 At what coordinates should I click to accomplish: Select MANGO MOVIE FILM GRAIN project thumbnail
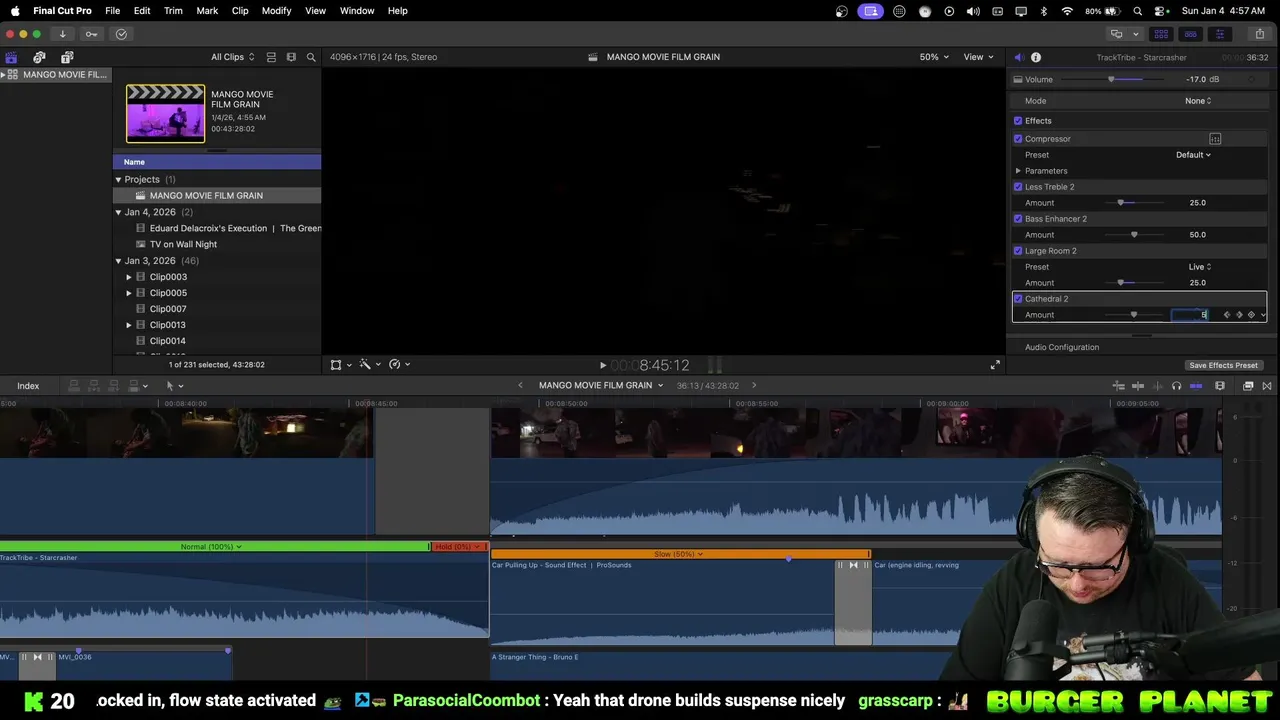point(165,113)
